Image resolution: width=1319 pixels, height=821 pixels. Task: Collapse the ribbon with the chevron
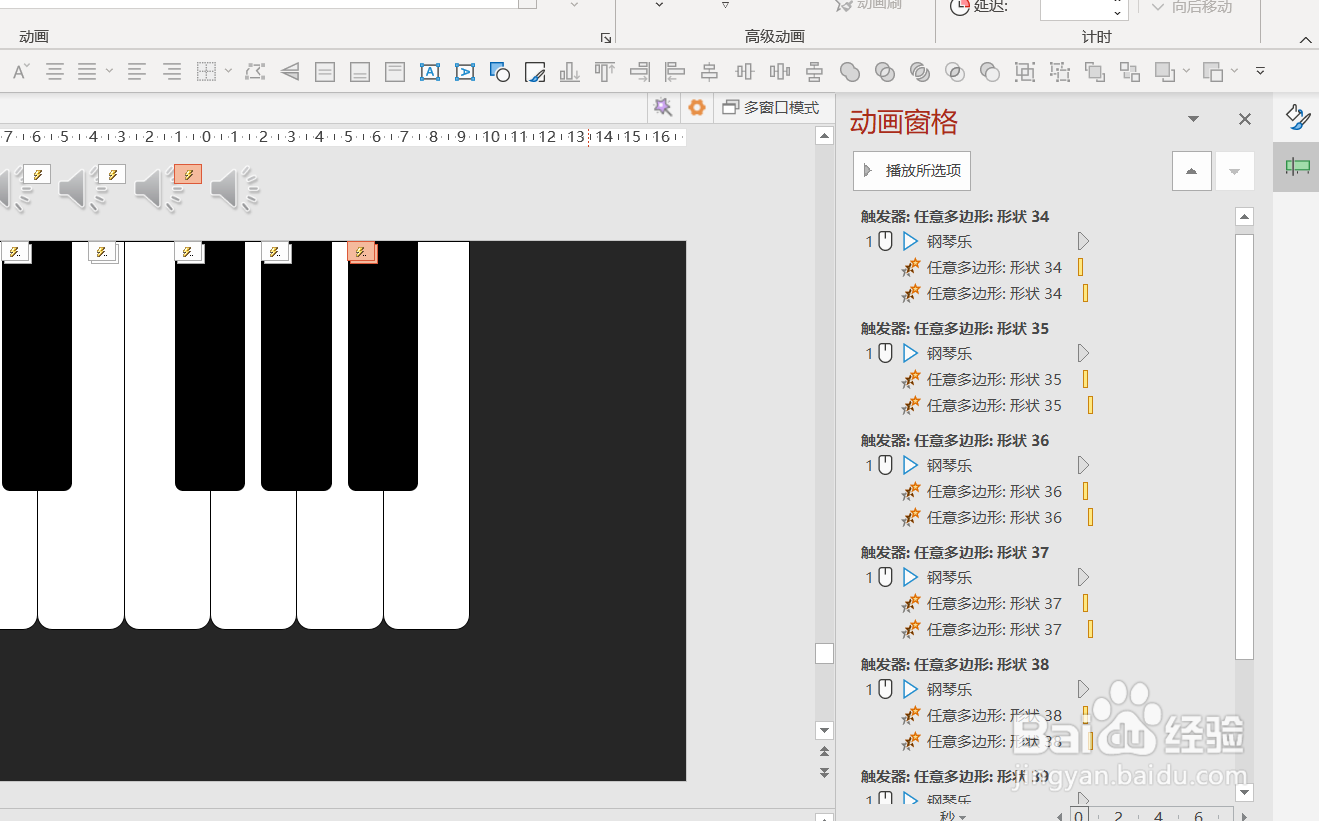click(x=1305, y=40)
